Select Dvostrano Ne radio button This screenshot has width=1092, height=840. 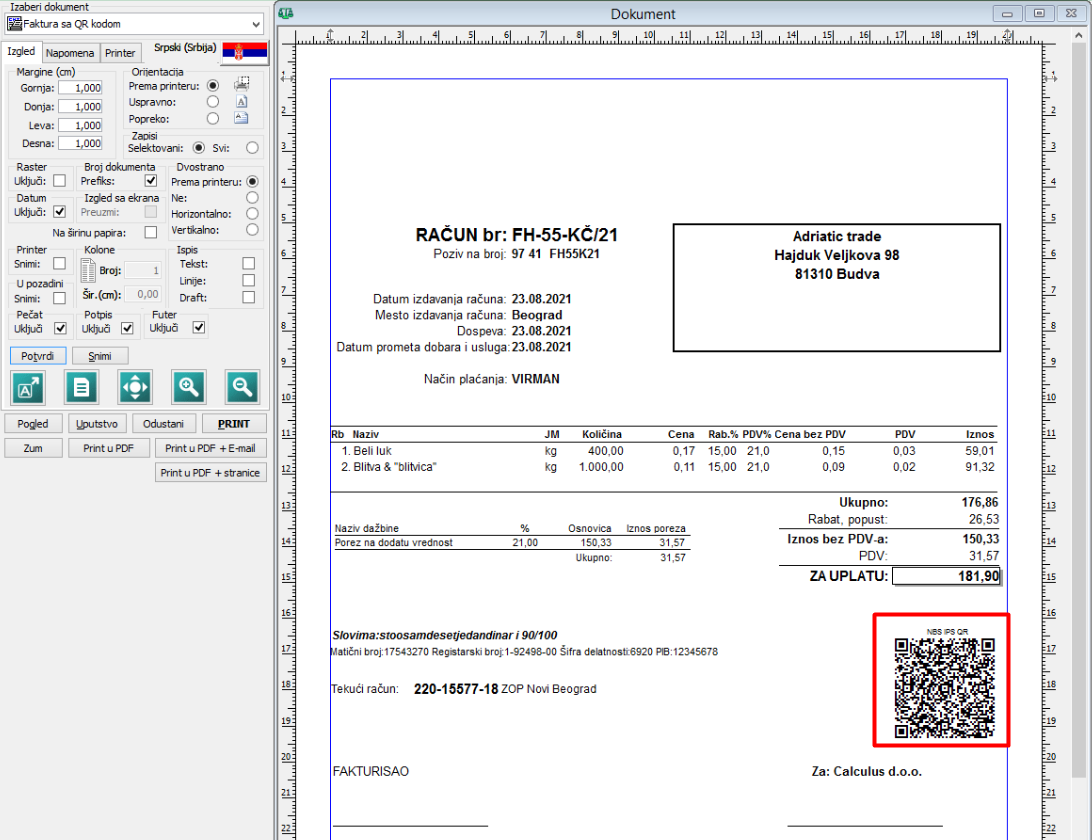[252, 198]
